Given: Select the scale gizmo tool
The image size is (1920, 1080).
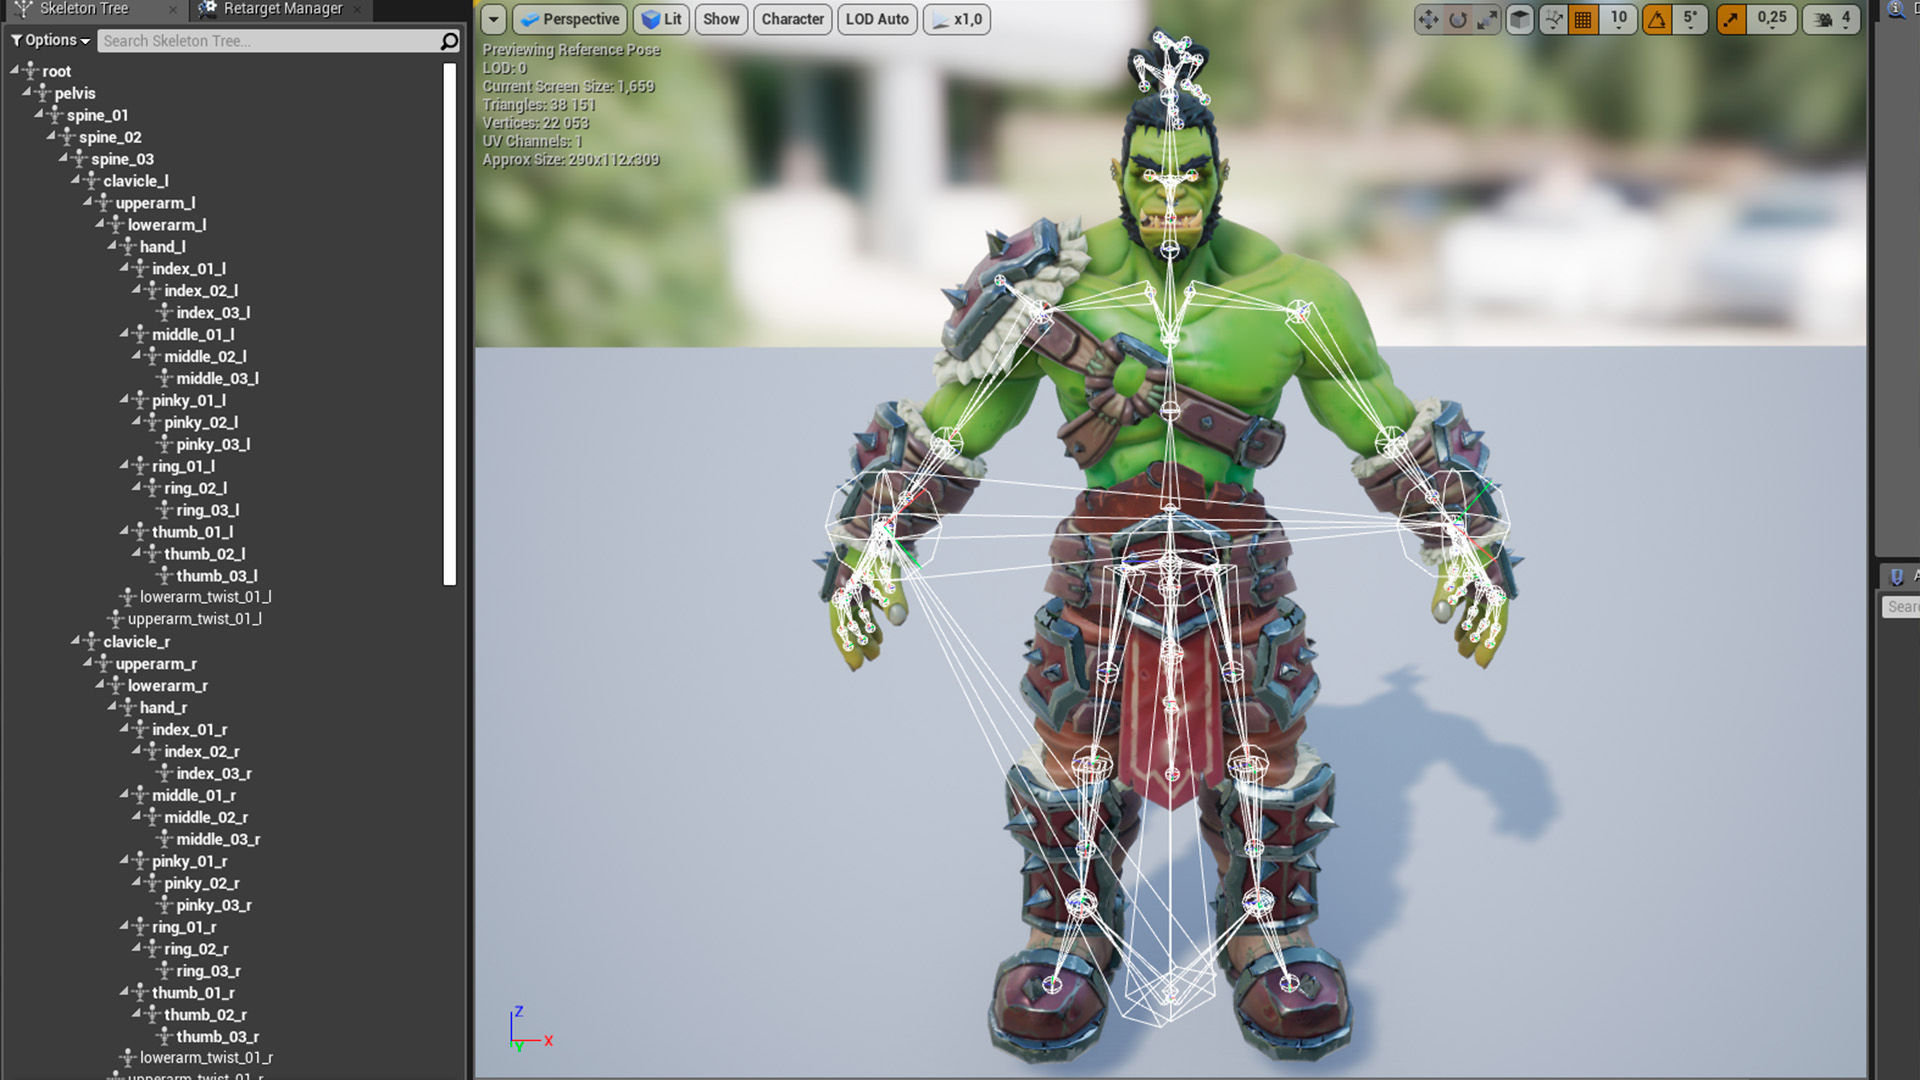Looking at the screenshot, I should 1487,19.
